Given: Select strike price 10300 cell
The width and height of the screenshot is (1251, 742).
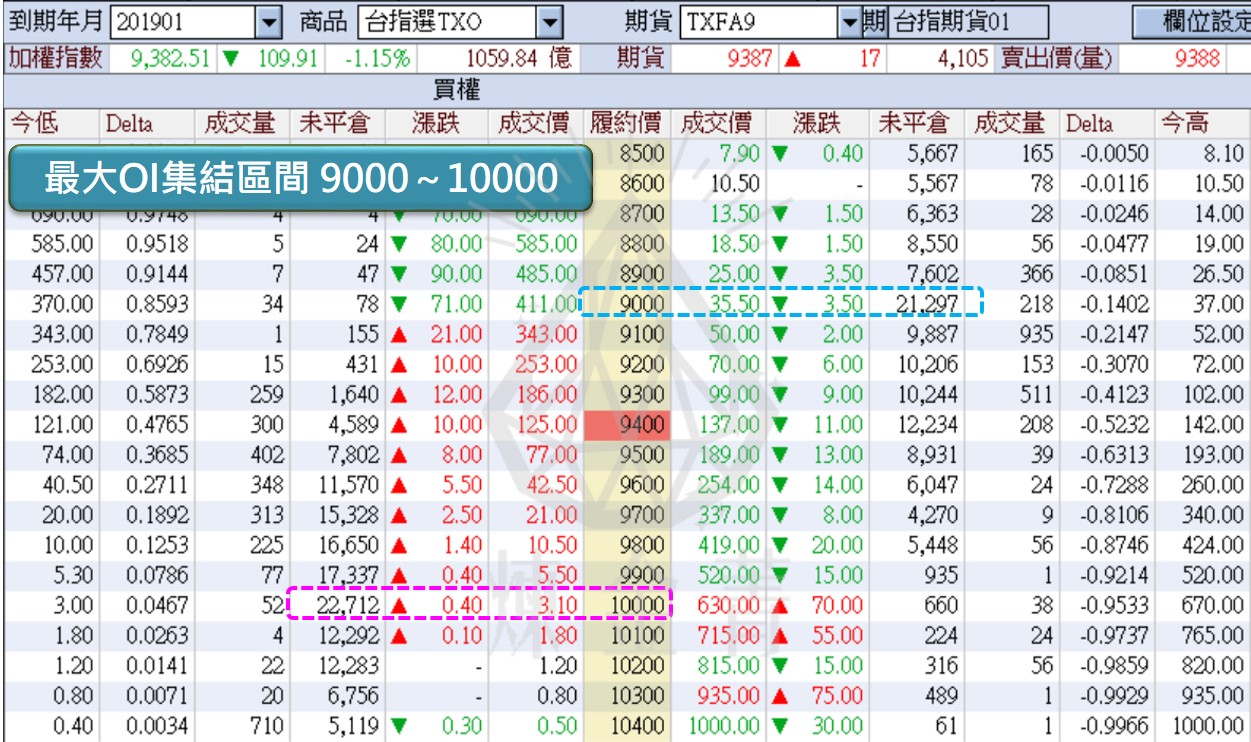Looking at the screenshot, I should click(627, 695).
